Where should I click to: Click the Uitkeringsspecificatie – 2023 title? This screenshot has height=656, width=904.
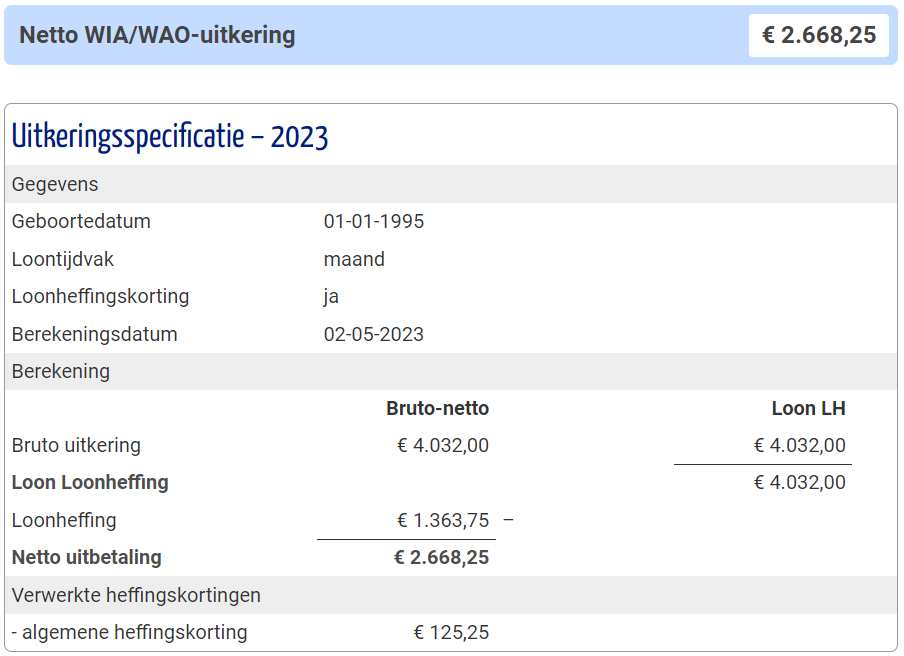coord(170,137)
